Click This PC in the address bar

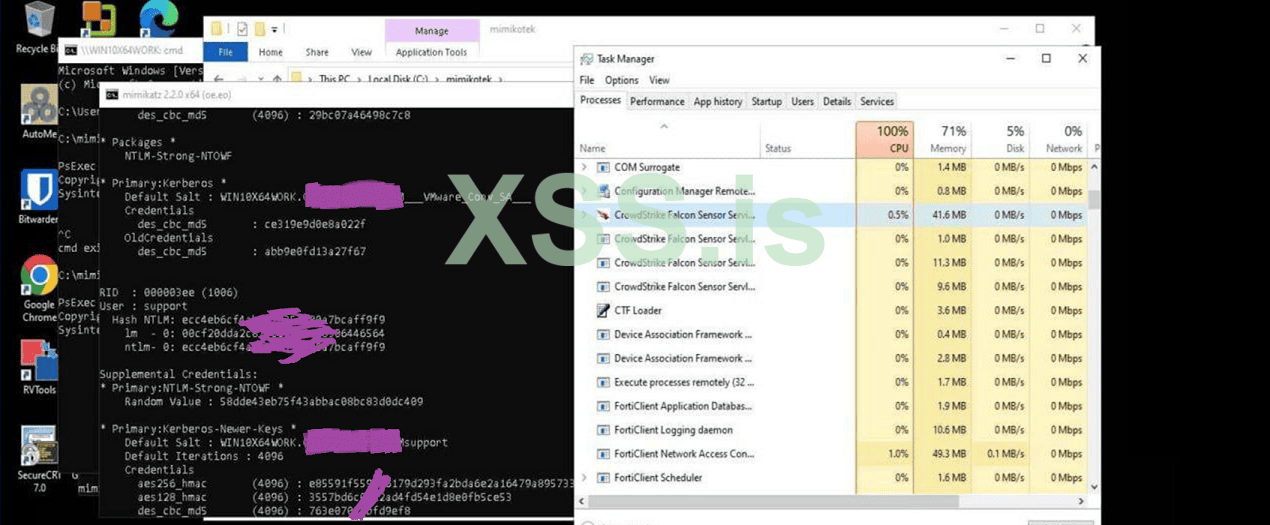click(334, 78)
